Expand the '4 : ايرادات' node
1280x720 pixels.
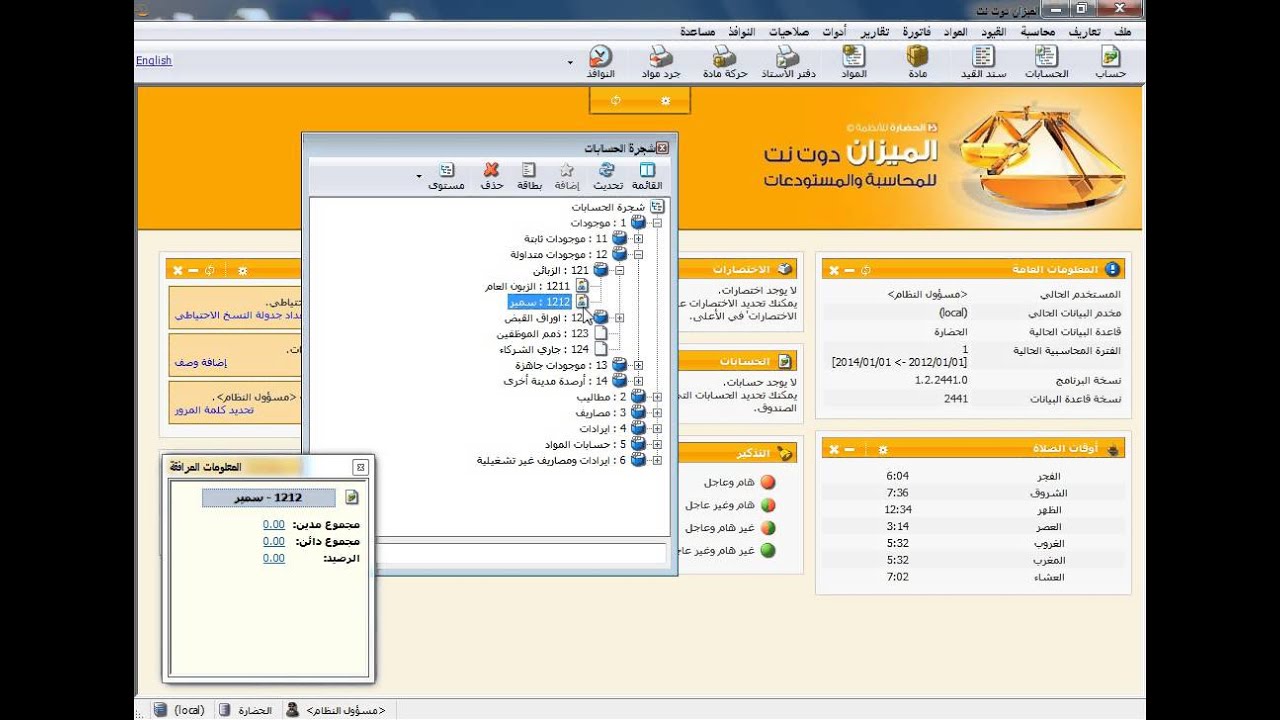pyautogui.click(x=657, y=428)
